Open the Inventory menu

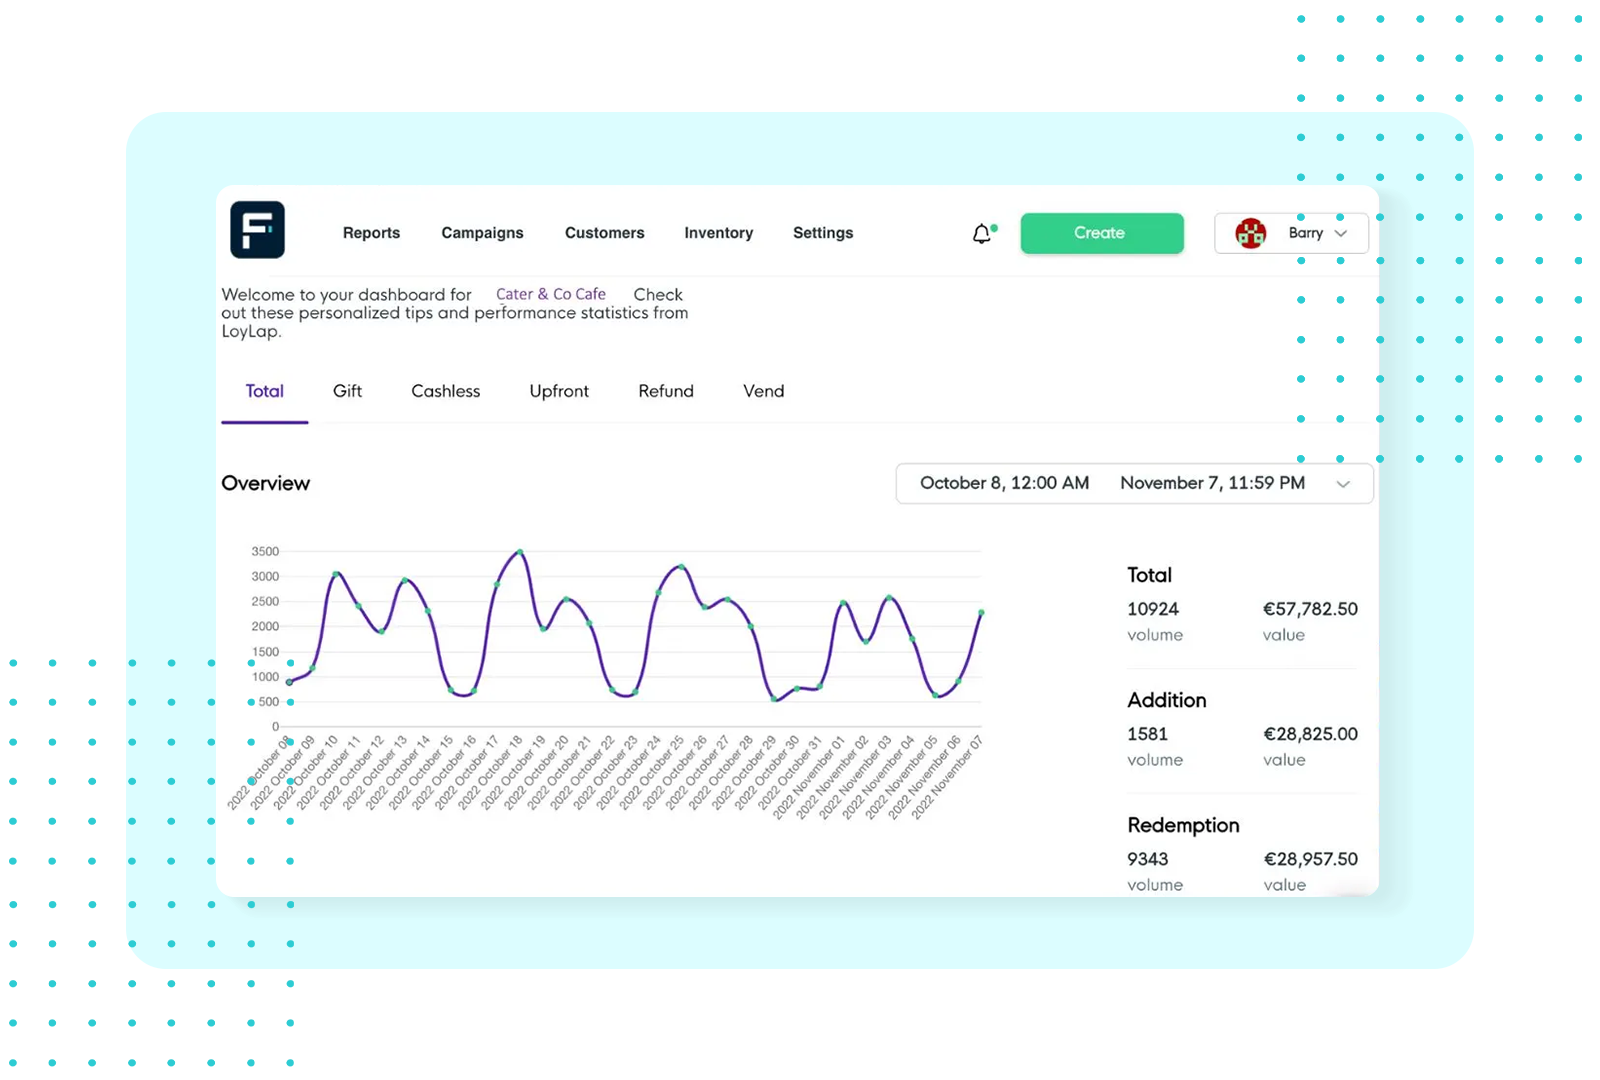point(718,233)
